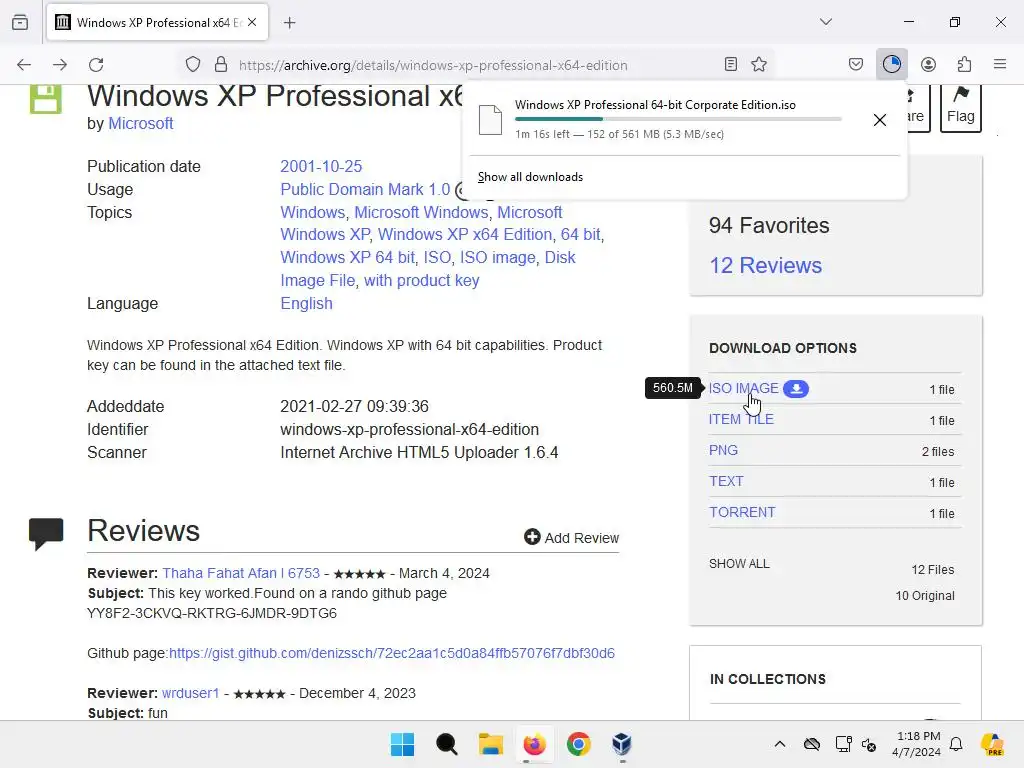
Task: Open the notification bell
Action: pyautogui.click(x=956, y=744)
